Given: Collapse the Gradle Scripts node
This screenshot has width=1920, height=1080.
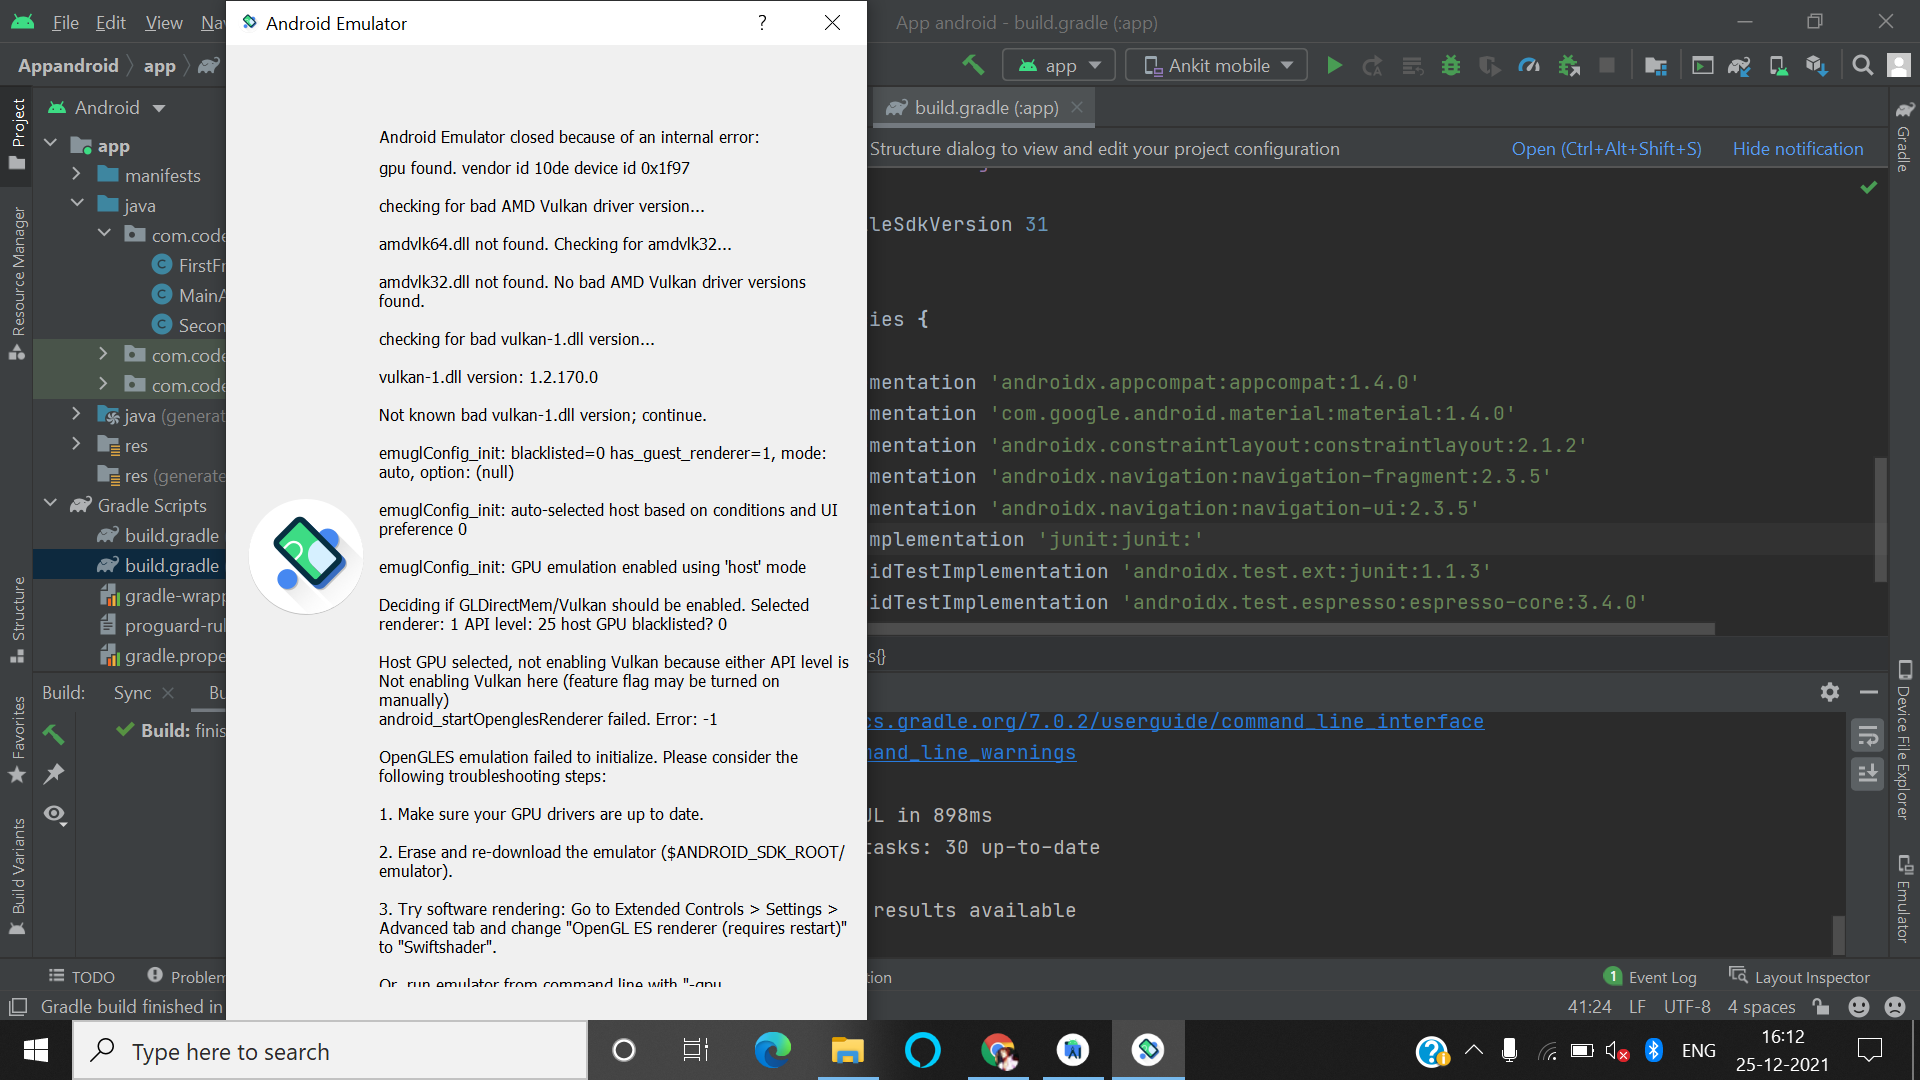Looking at the screenshot, I should [51, 503].
